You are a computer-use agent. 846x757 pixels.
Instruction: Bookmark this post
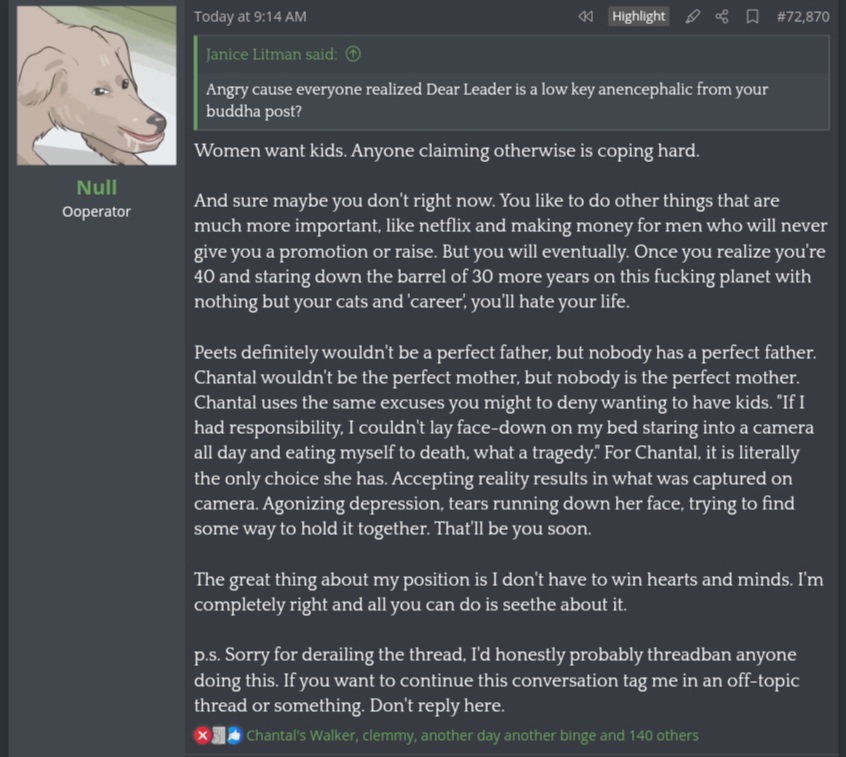[x=752, y=16]
